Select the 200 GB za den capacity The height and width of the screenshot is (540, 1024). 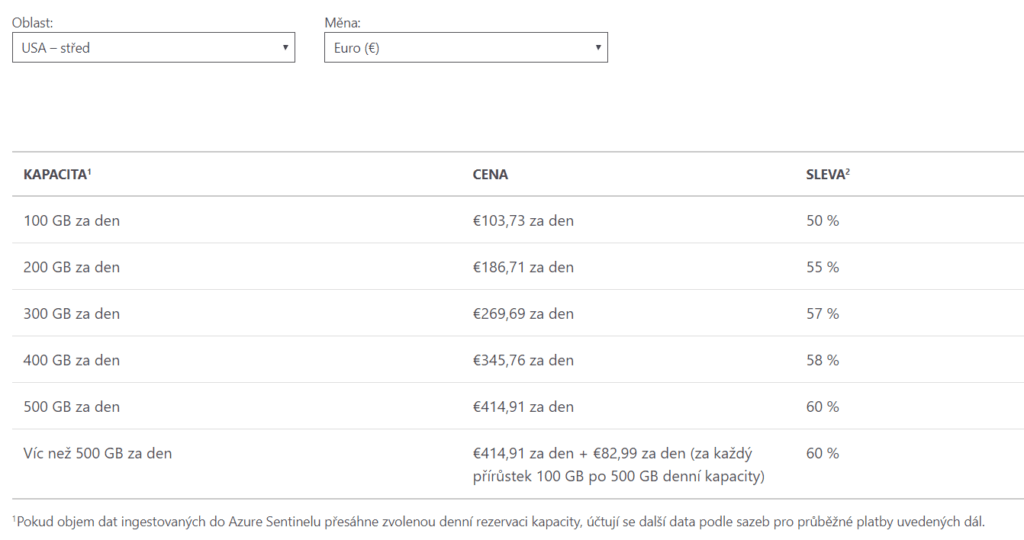click(x=71, y=267)
